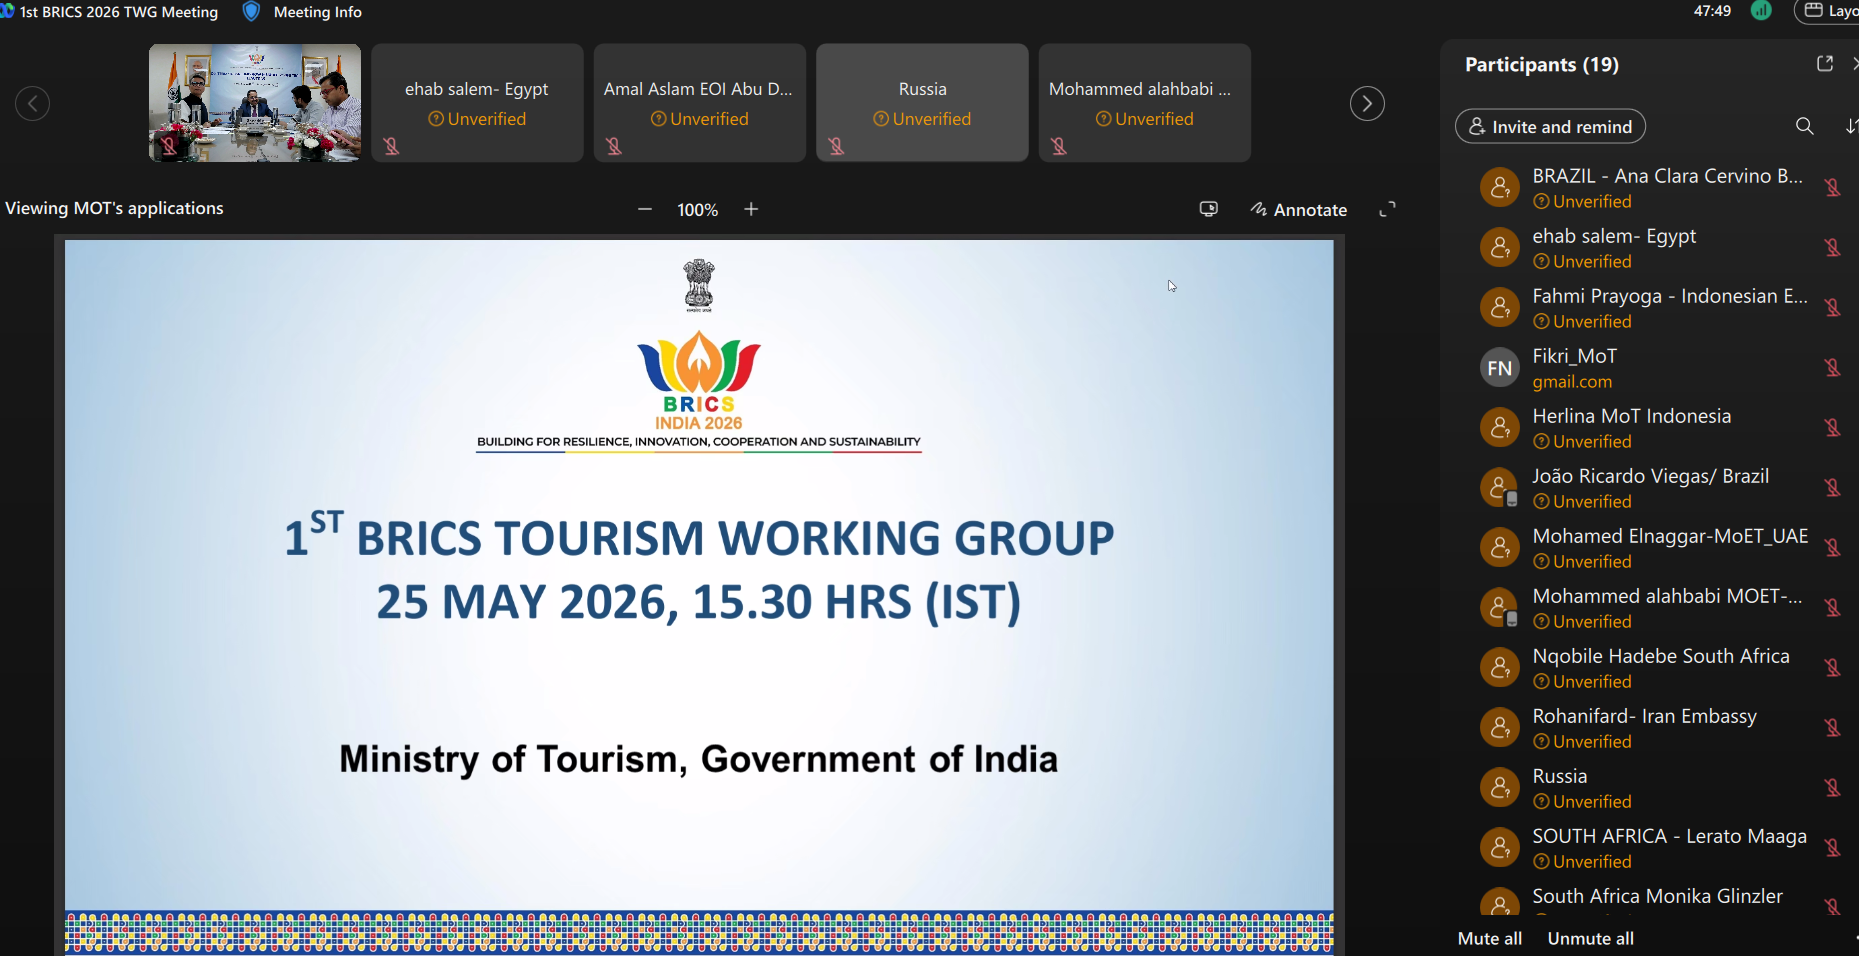The width and height of the screenshot is (1859, 956).
Task: Select participant South Africa Monika Glinzler
Action: pyautogui.click(x=1660, y=899)
